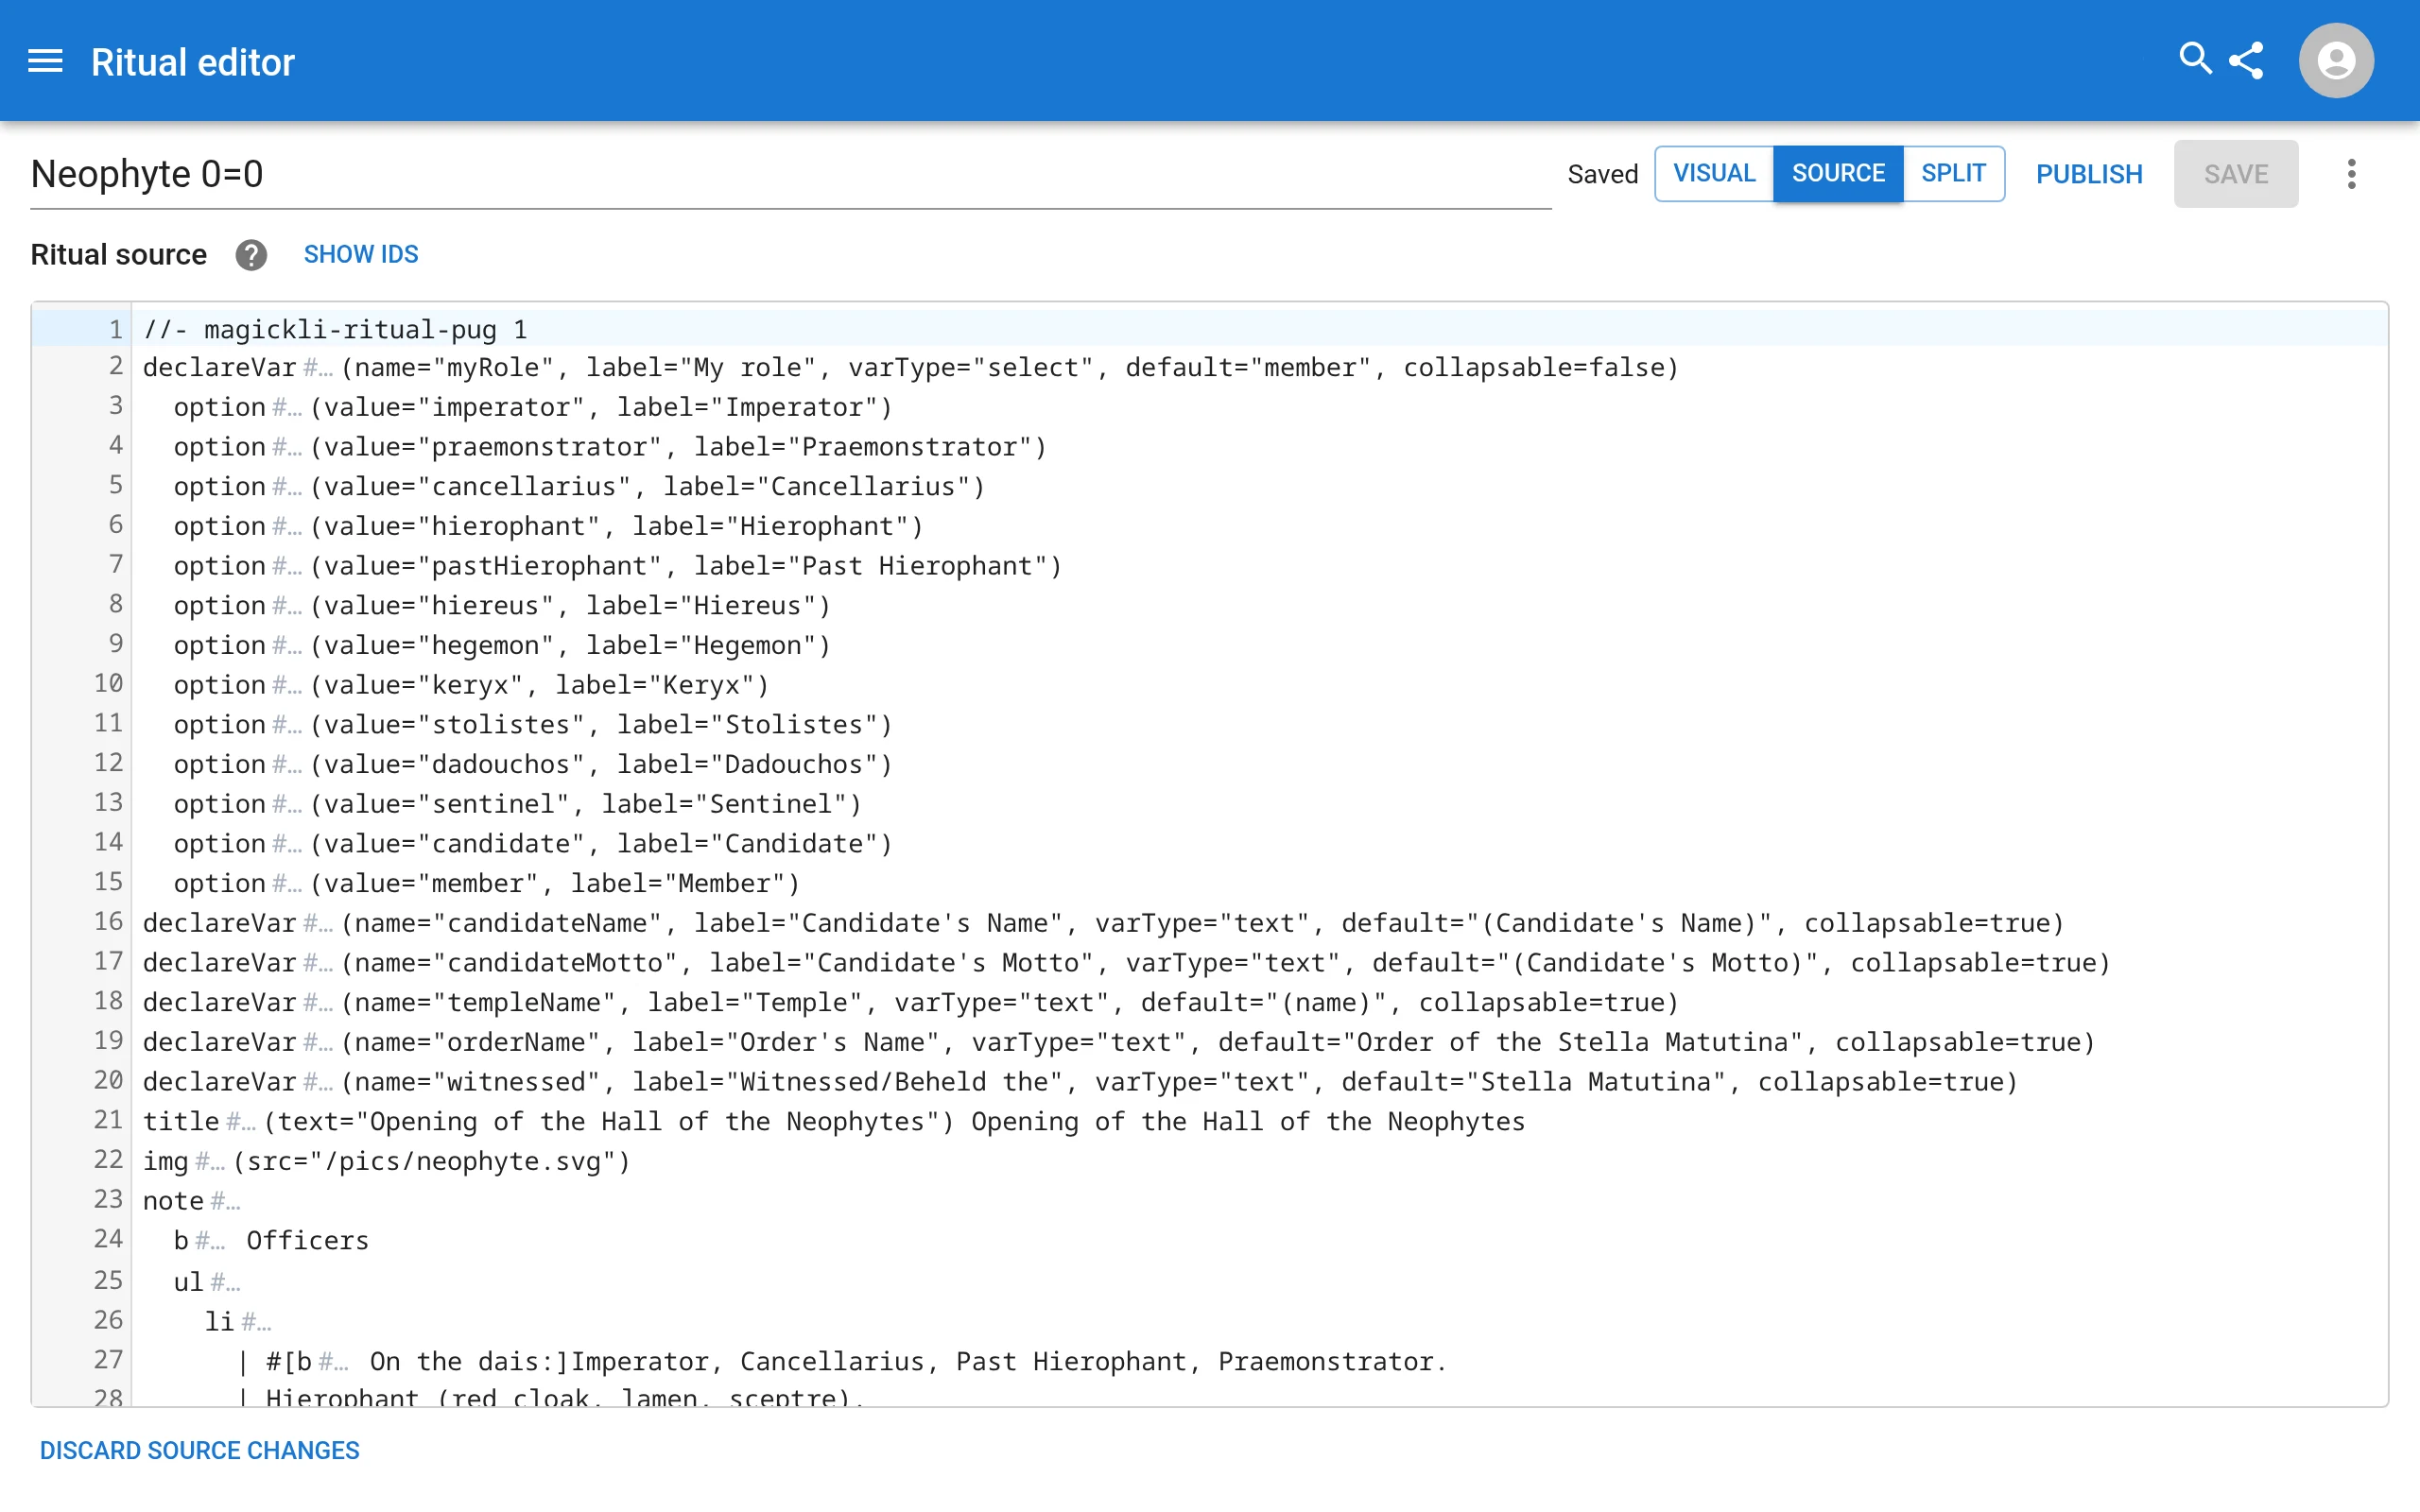
Task: Expand collapsed id after ul on line 25
Action: click(x=225, y=1282)
